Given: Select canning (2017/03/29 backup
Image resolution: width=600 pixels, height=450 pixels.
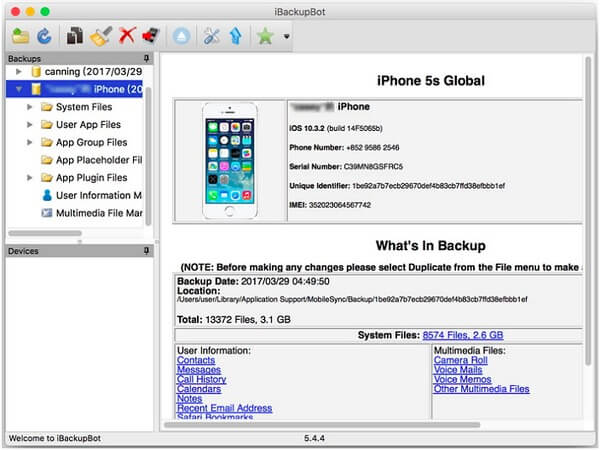Looking at the screenshot, I should [x=93, y=72].
